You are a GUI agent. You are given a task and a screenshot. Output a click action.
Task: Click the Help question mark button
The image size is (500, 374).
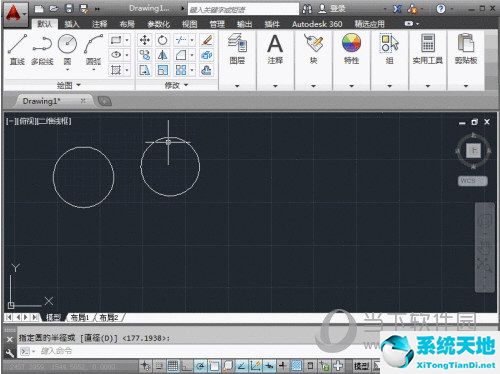pyautogui.click(x=441, y=9)
